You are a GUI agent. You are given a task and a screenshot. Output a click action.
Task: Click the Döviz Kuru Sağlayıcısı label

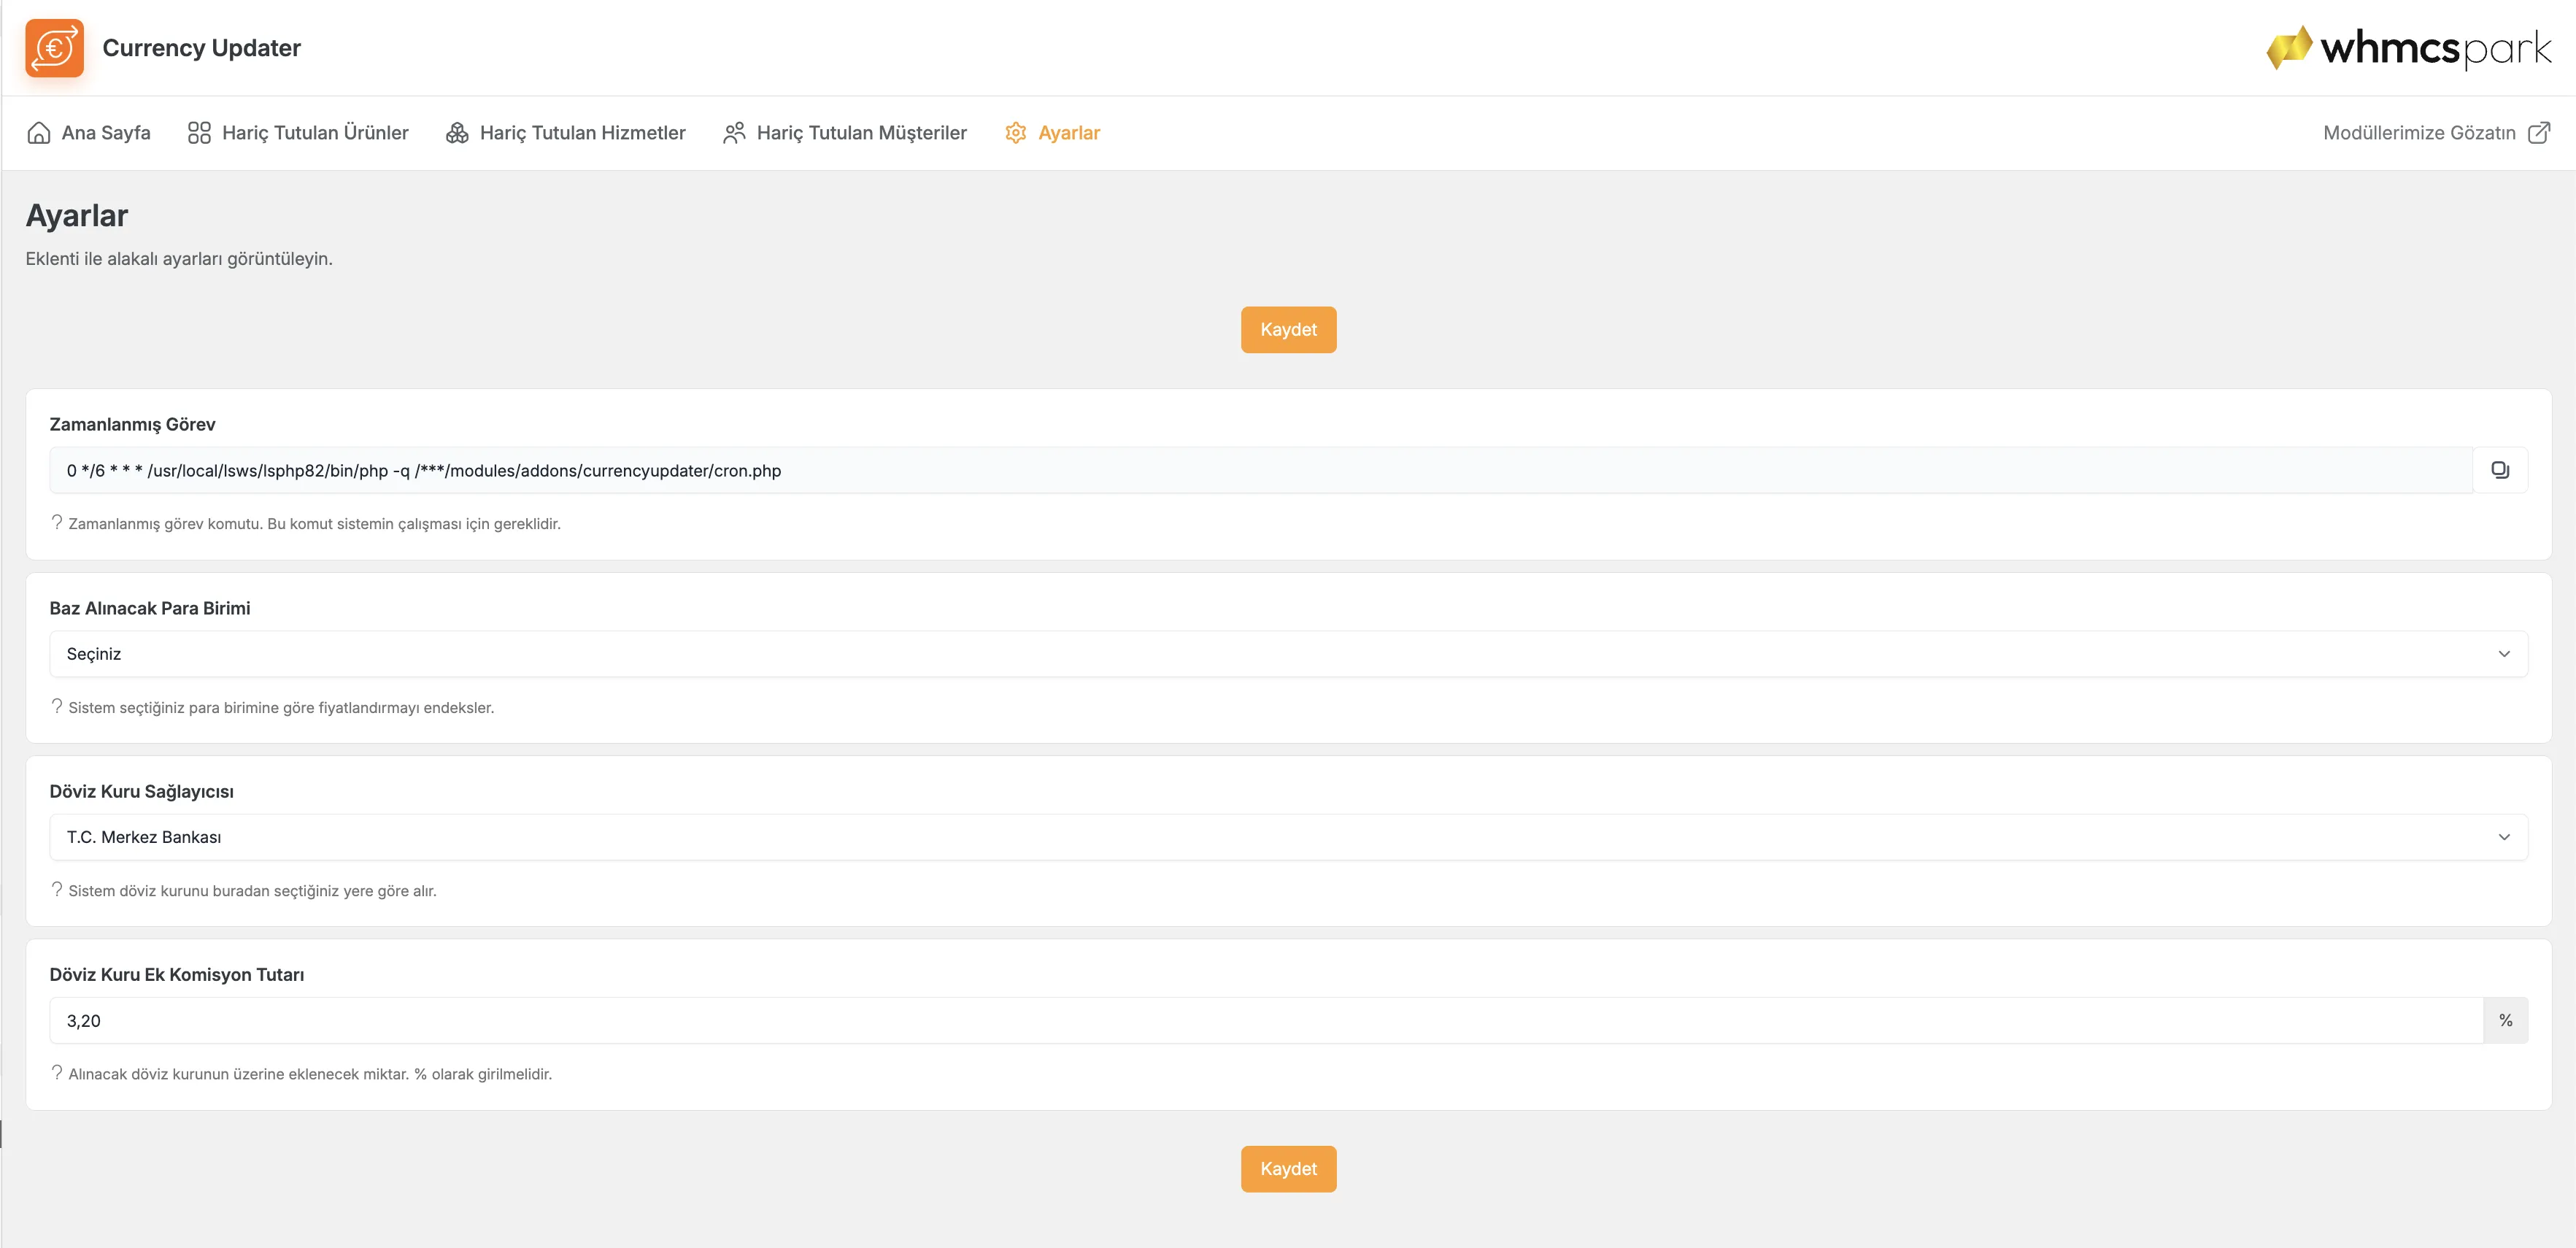point(142,791)
